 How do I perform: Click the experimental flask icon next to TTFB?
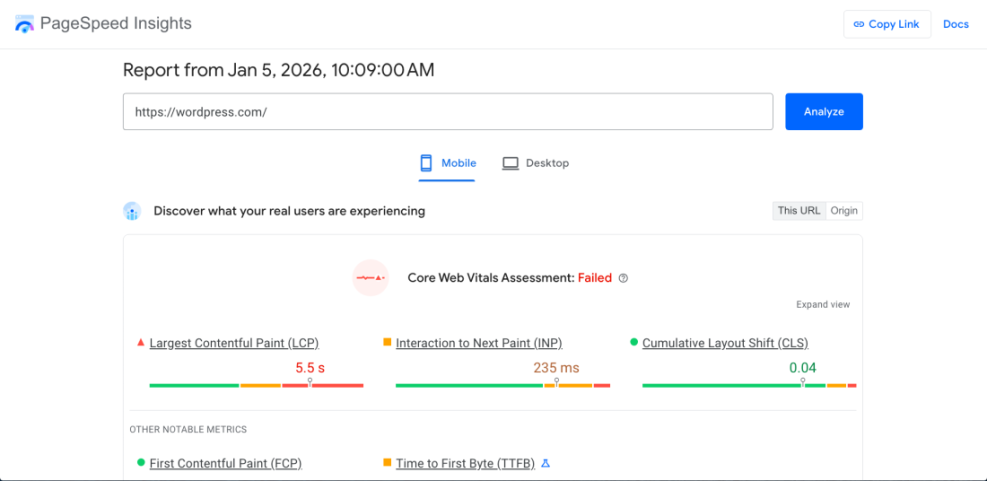(x=546, y=463)
